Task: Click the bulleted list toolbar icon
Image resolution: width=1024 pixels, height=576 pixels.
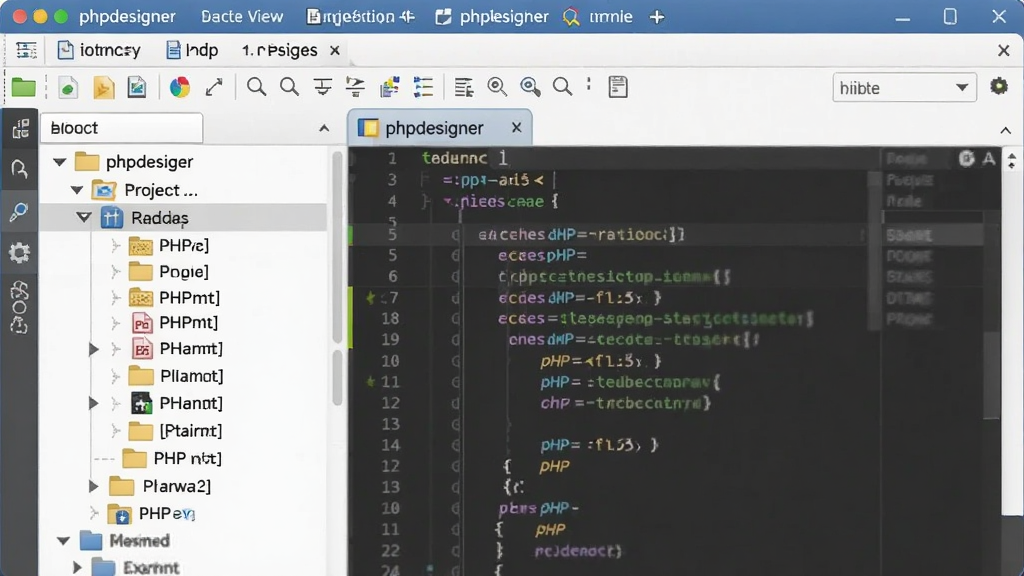Action: [x=423, y=87]
